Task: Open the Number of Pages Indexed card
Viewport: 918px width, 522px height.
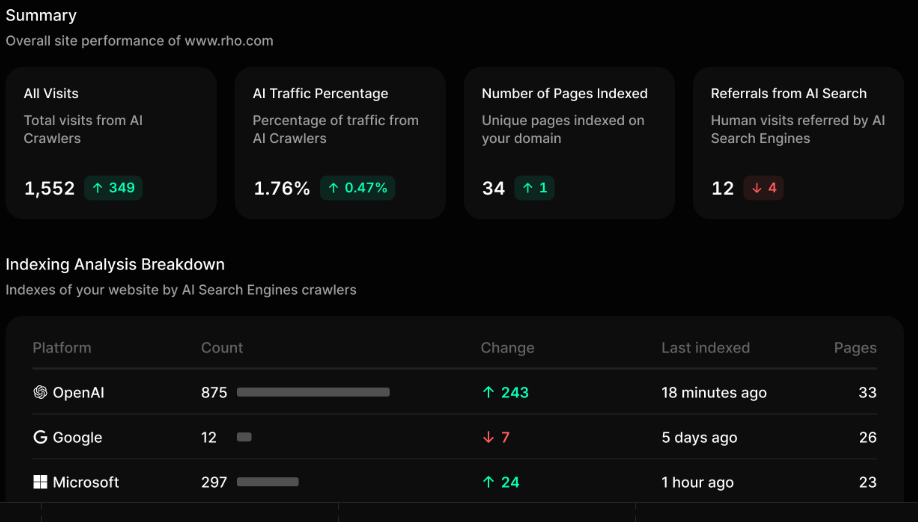Action: coord(570,143)
